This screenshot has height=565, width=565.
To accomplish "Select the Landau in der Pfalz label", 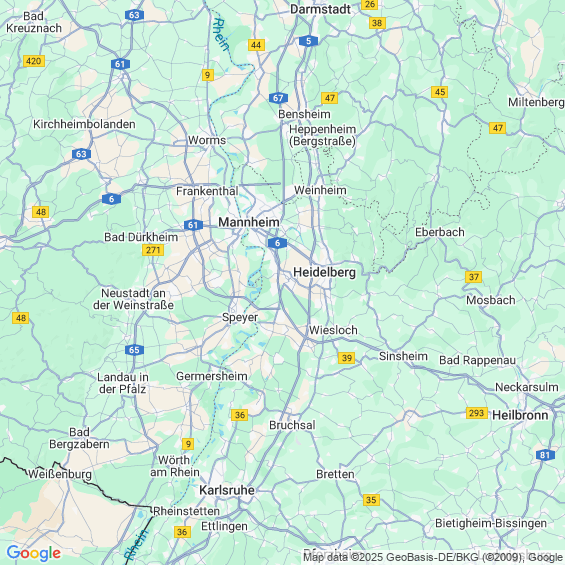I will (123, 383).
